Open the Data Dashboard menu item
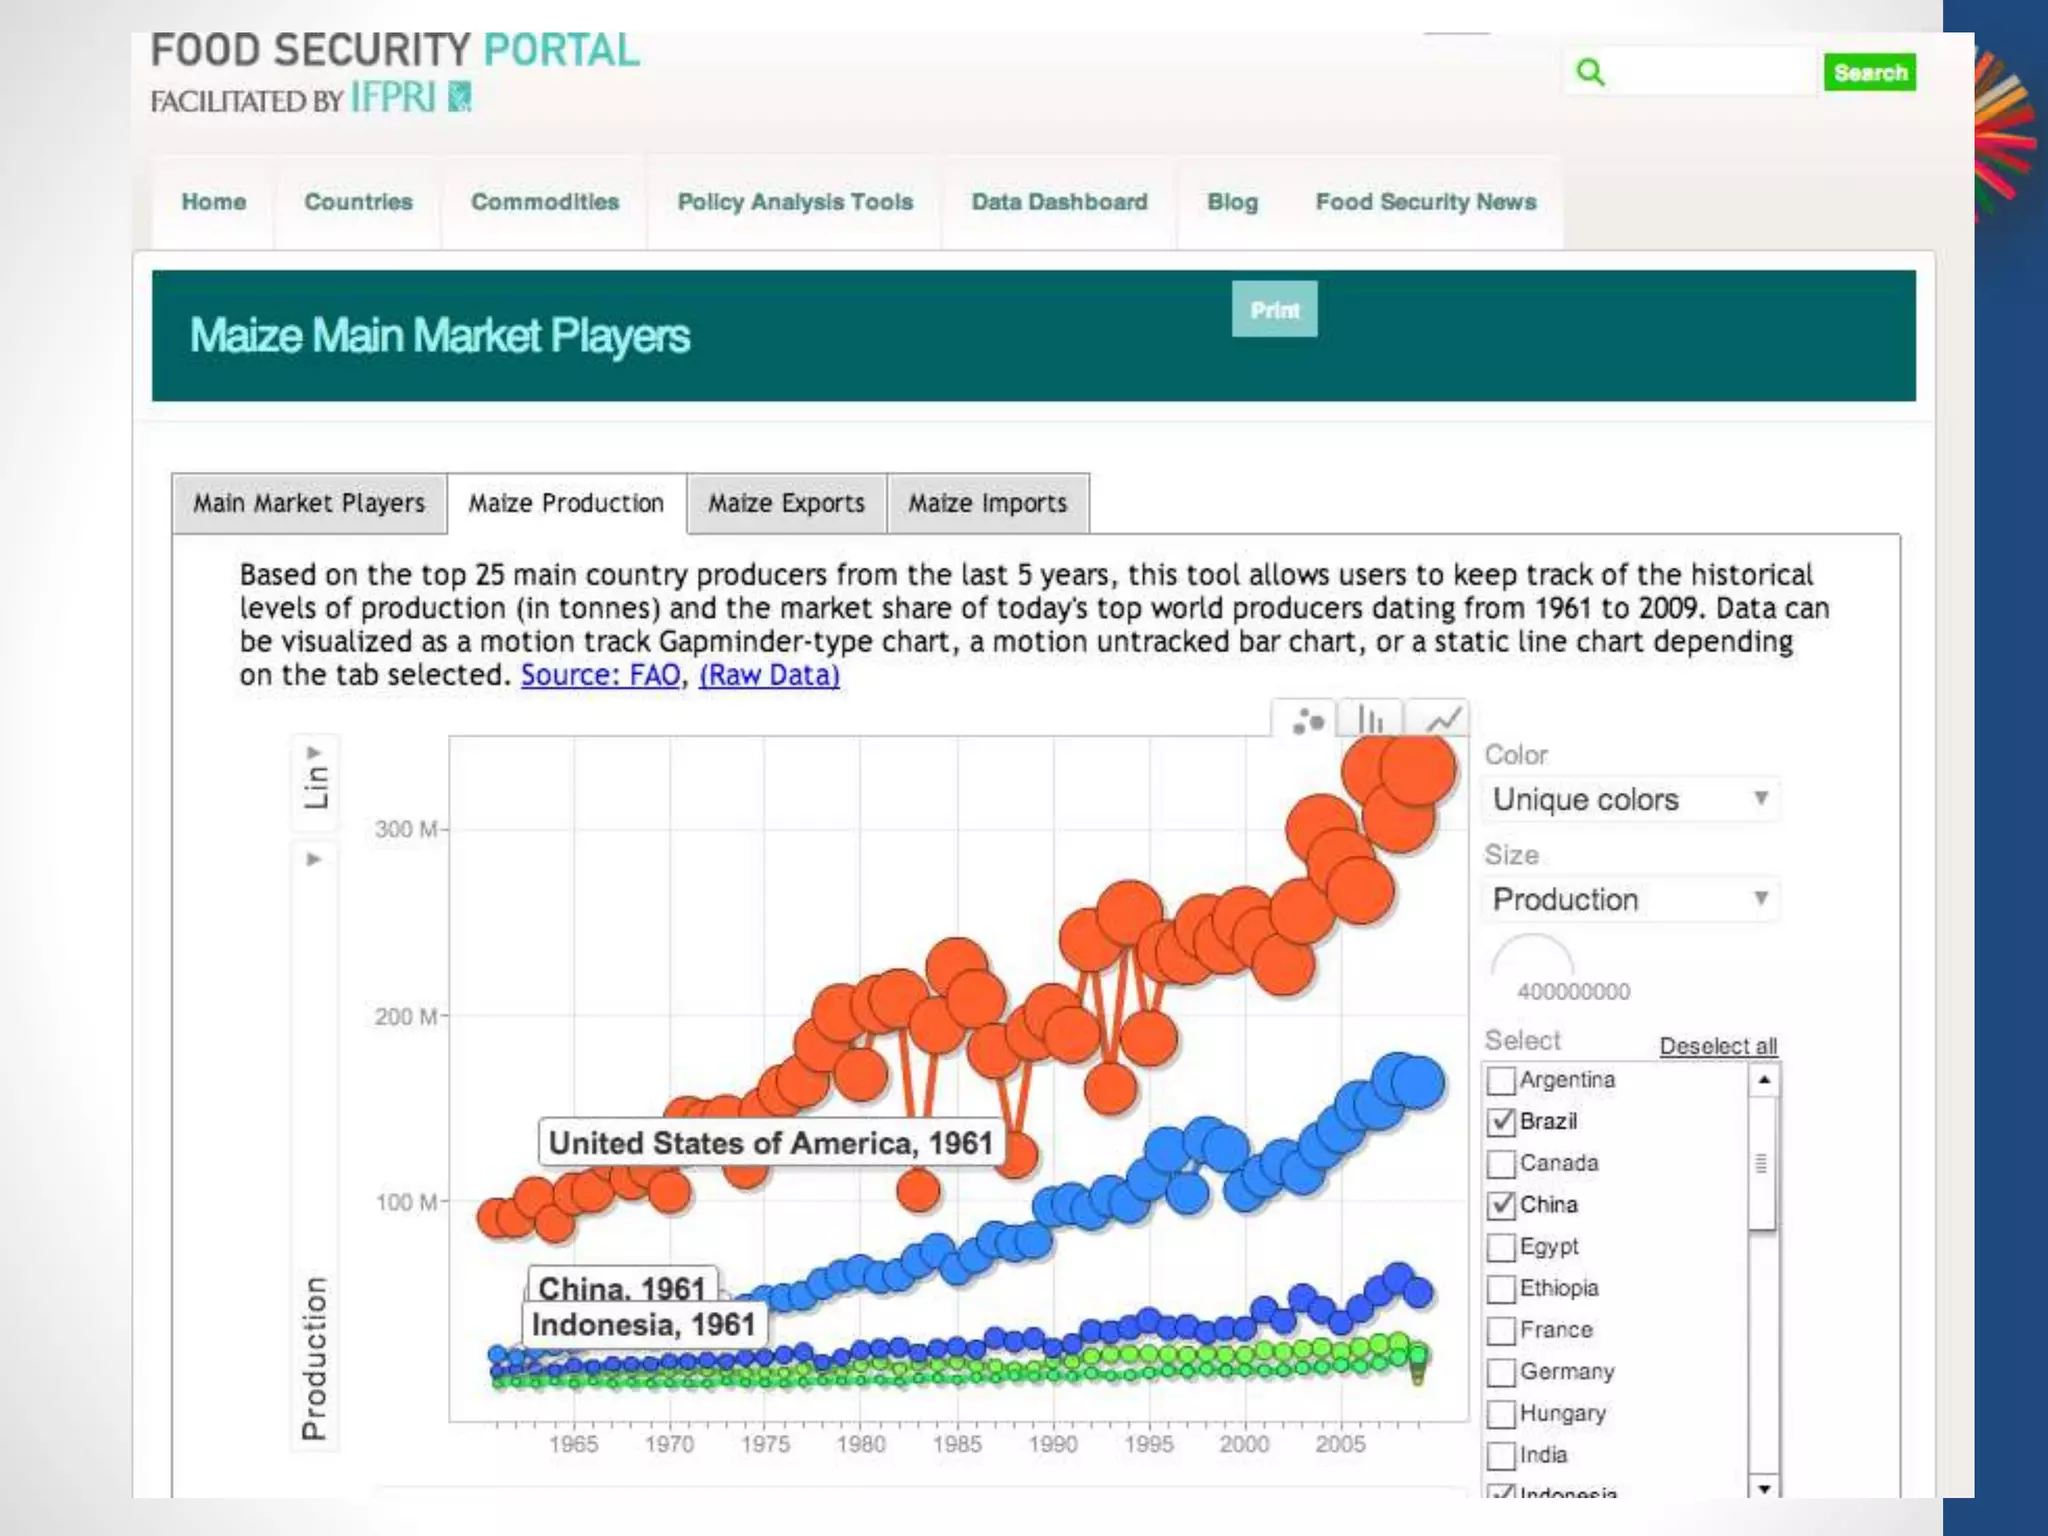This screenshot has width=2048, height=1536. click(1059, 202)
